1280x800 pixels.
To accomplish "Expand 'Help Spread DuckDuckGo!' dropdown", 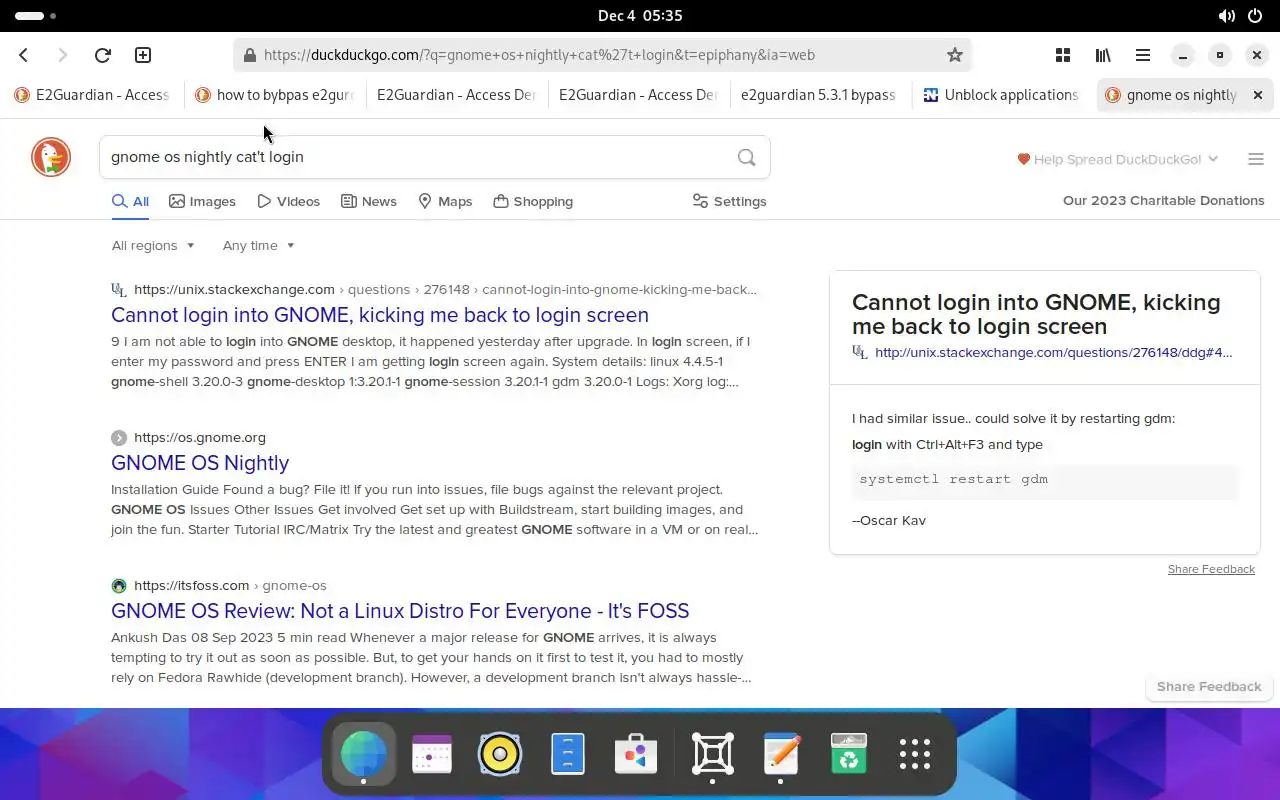I will pos(1118,159).
